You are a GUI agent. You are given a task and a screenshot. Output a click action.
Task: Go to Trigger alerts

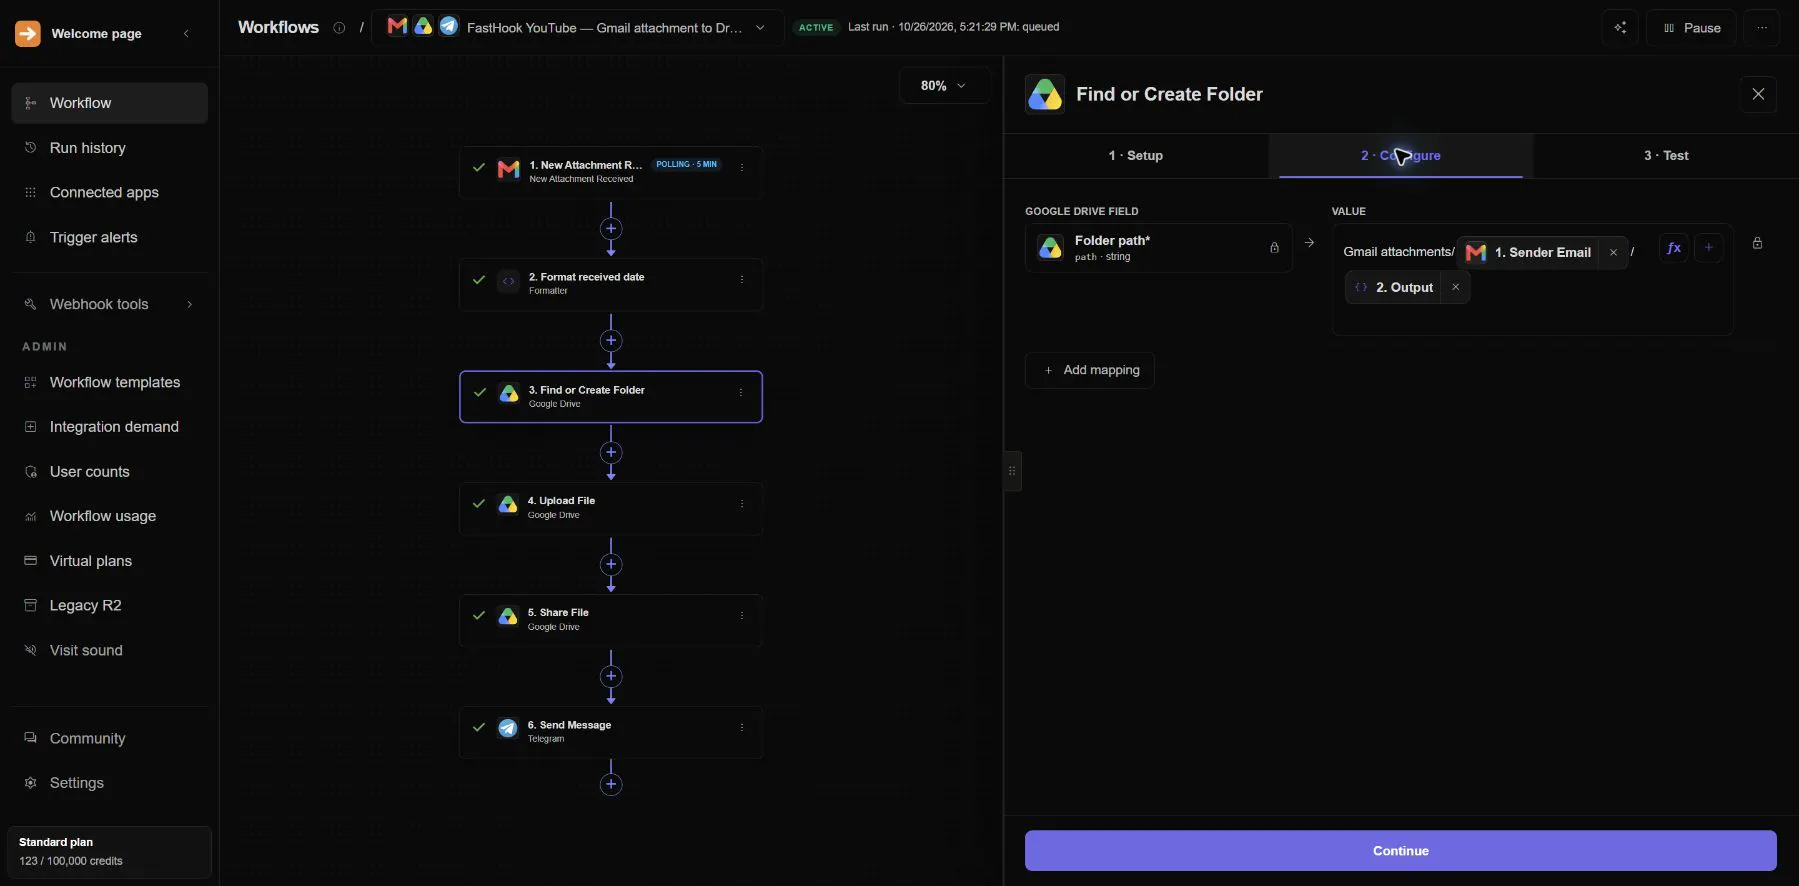point(110,237)
